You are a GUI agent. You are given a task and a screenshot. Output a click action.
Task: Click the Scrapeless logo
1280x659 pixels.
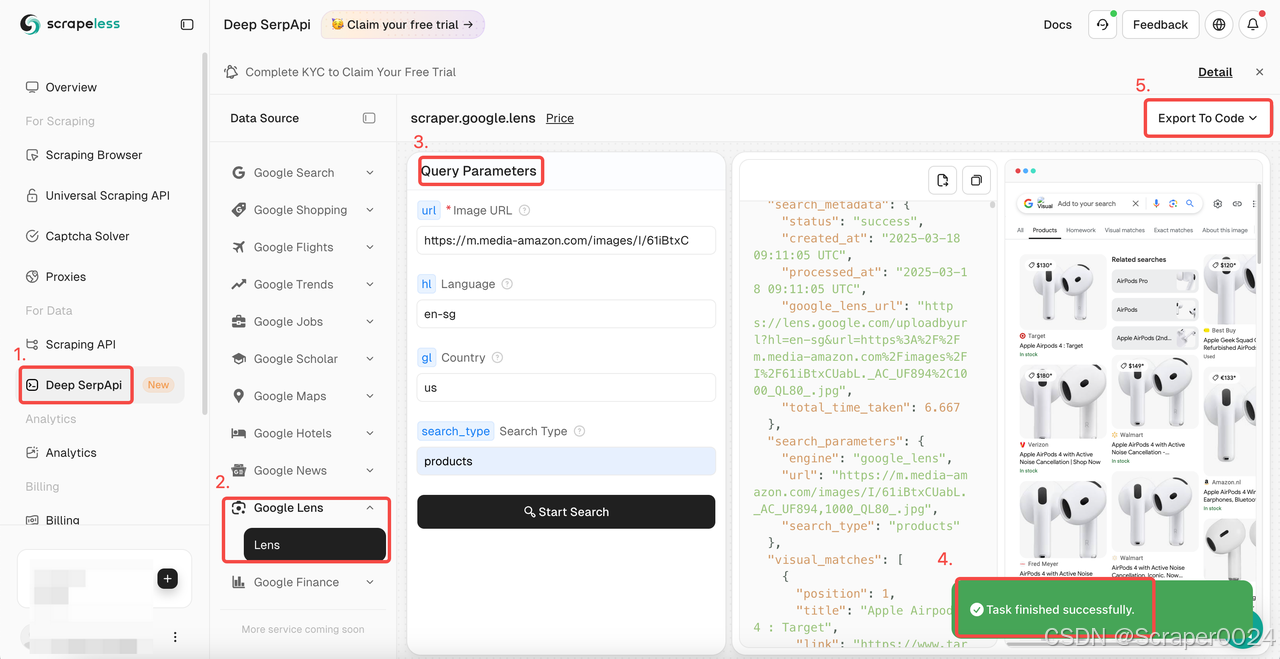tap(70, 24)
